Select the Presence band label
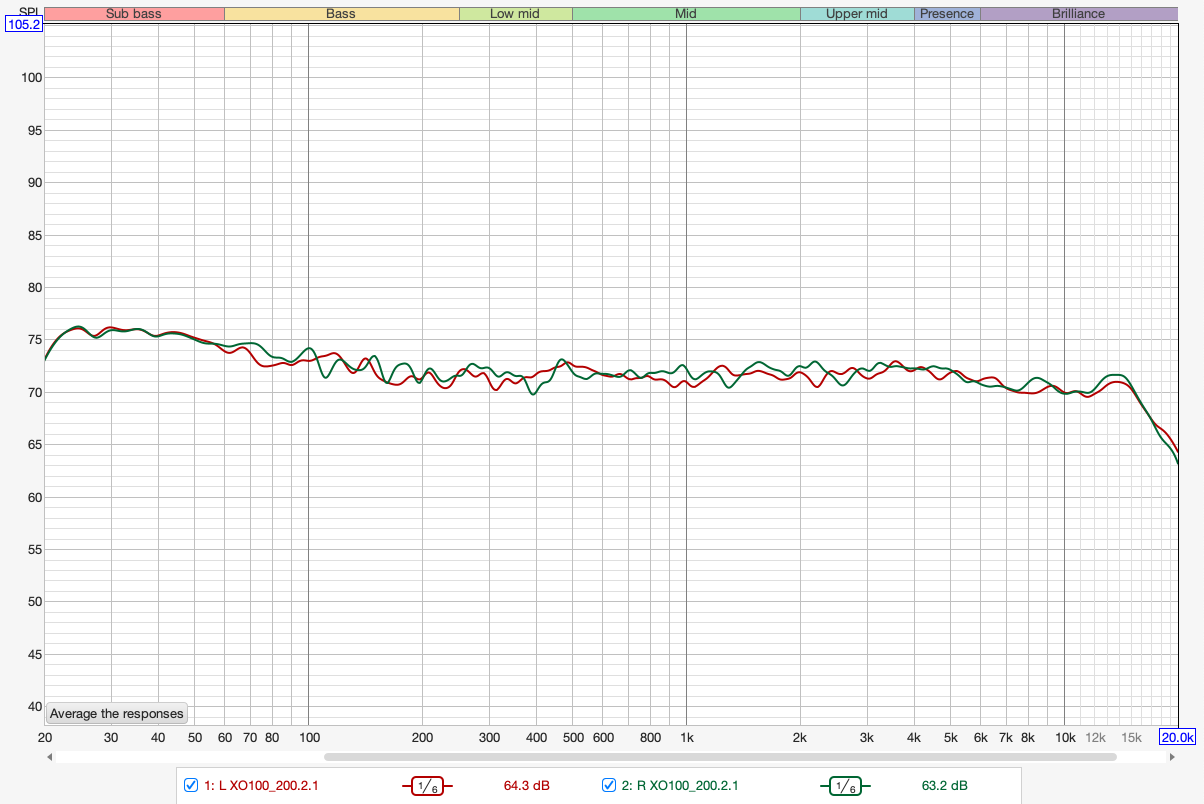 pos(947,14)
